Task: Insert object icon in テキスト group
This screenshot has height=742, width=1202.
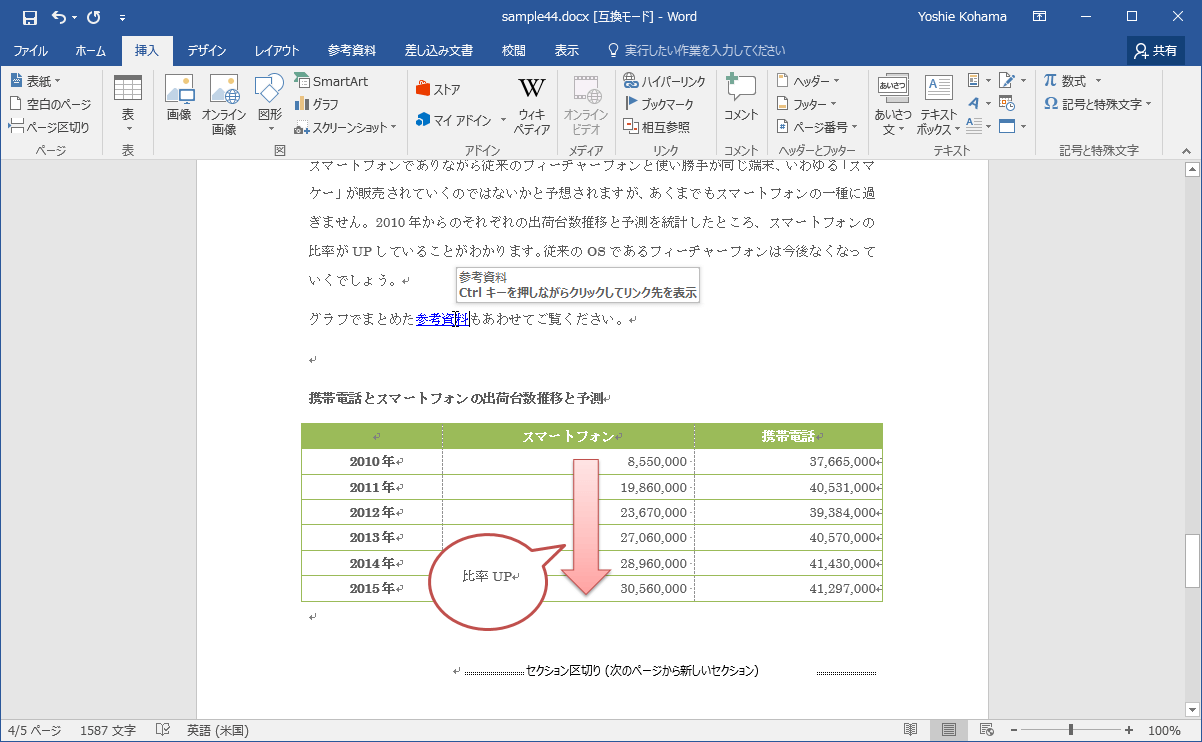Action: pos(1012,127)
